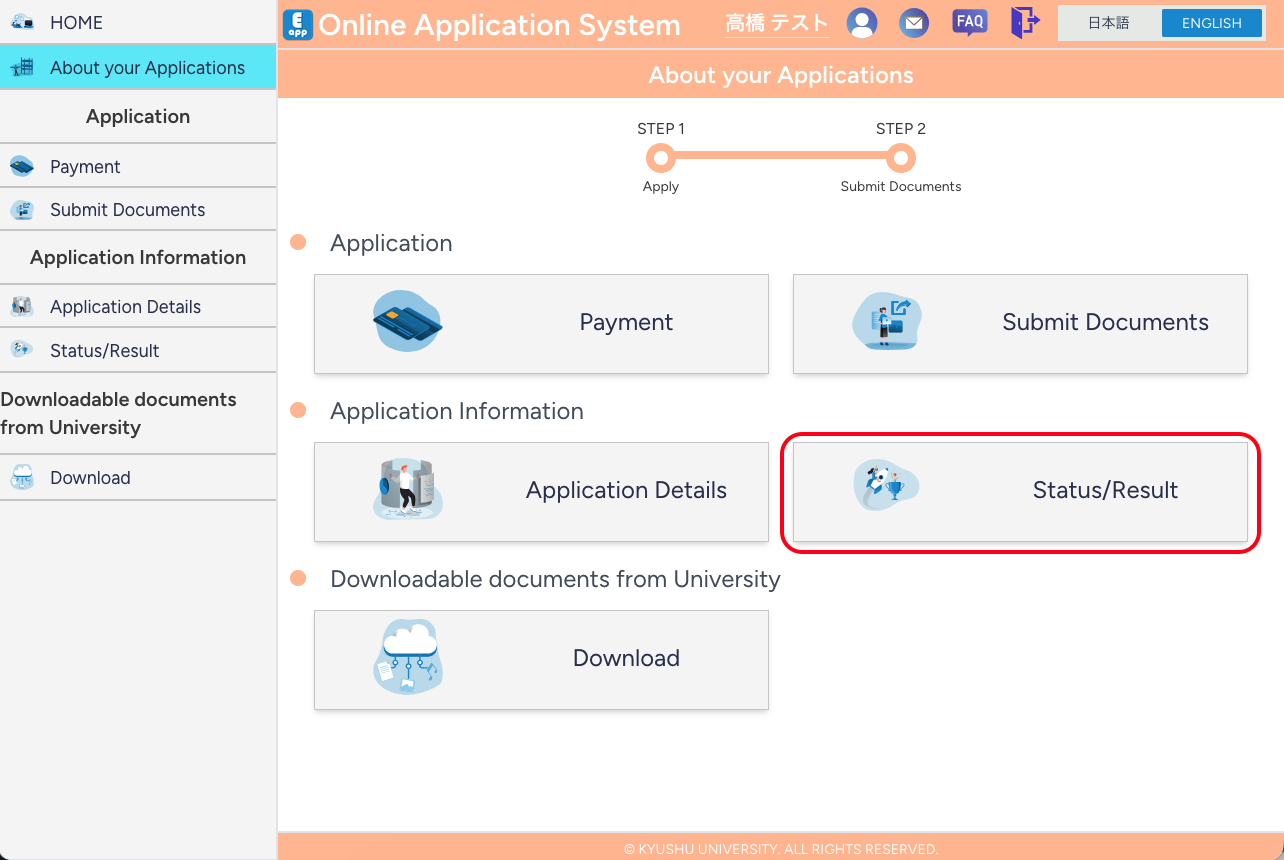Click the Payment icon in the sidebar

22,164
